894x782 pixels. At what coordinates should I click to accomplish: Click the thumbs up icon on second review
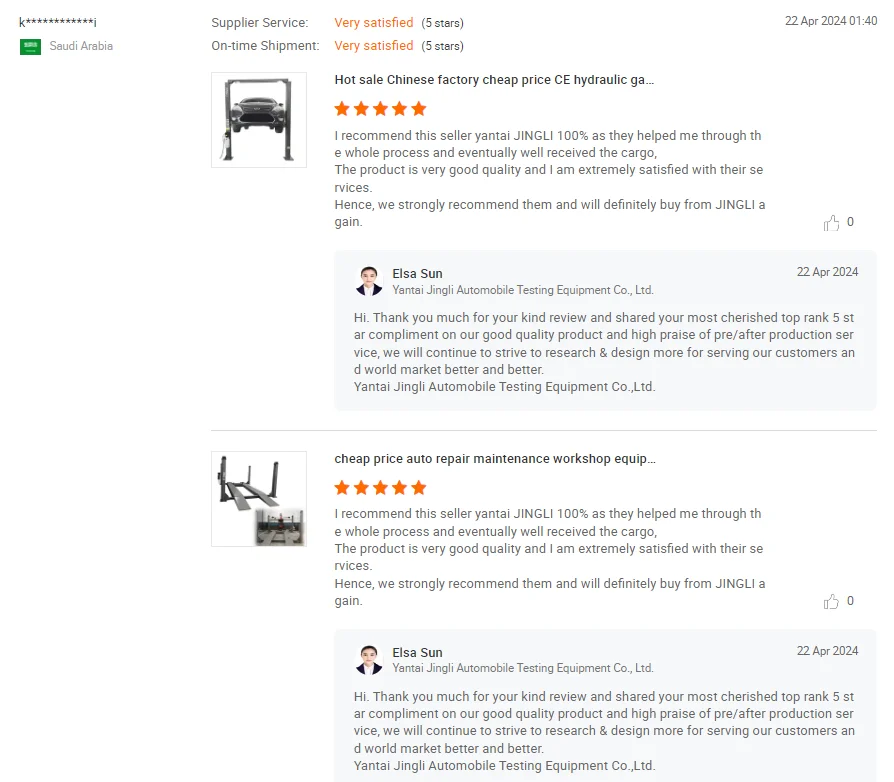[832, 601]
